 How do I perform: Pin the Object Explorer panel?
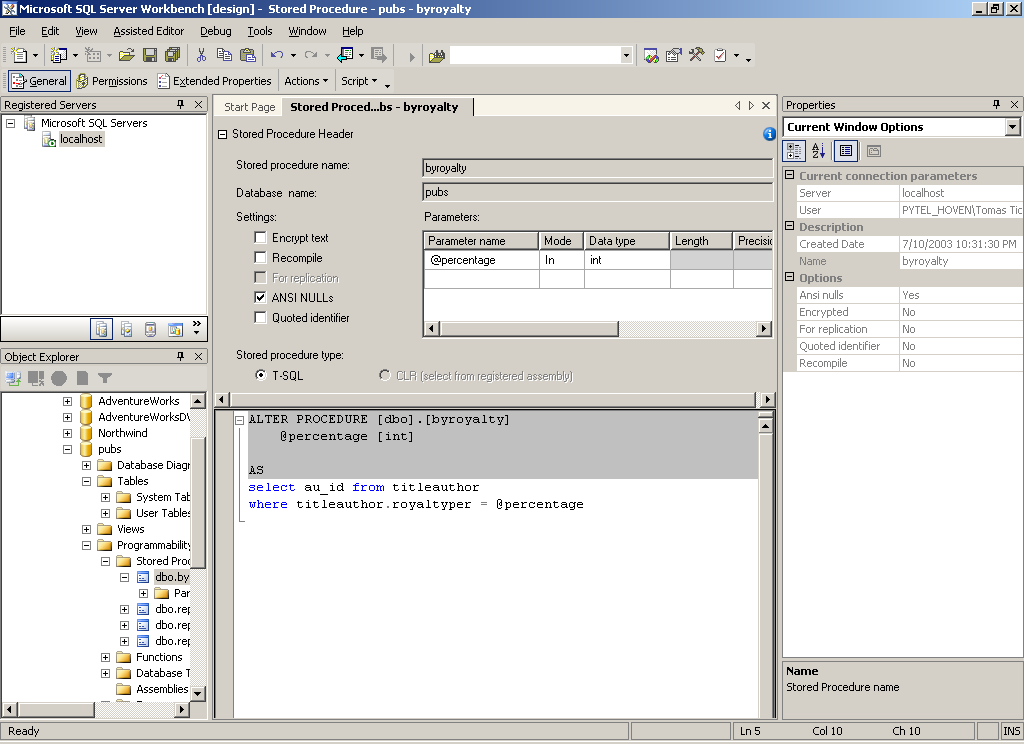pyautogui.click(x=181, y=357)
